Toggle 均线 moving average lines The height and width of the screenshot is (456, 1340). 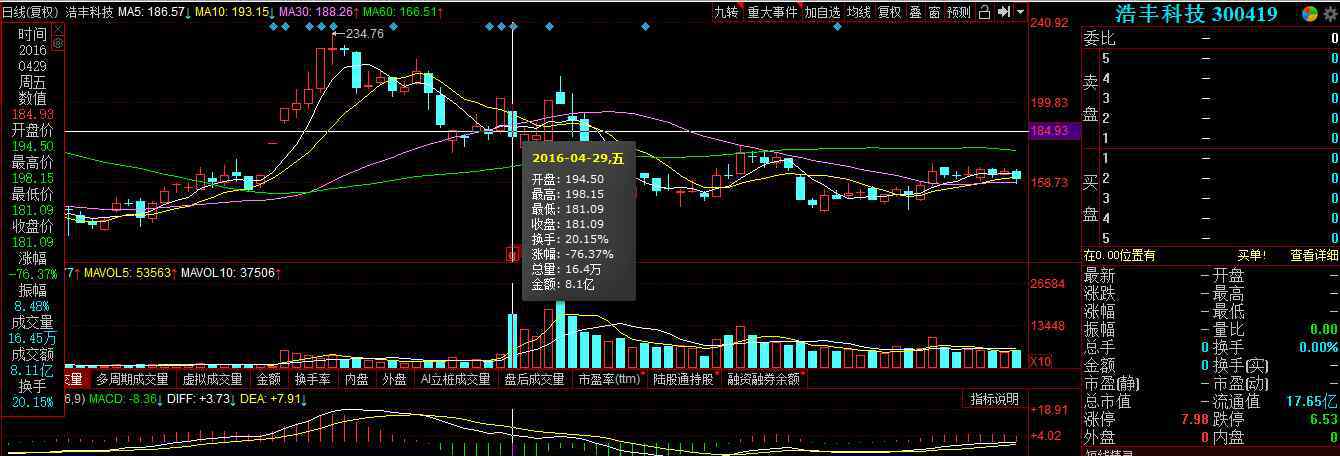(858, 12)
